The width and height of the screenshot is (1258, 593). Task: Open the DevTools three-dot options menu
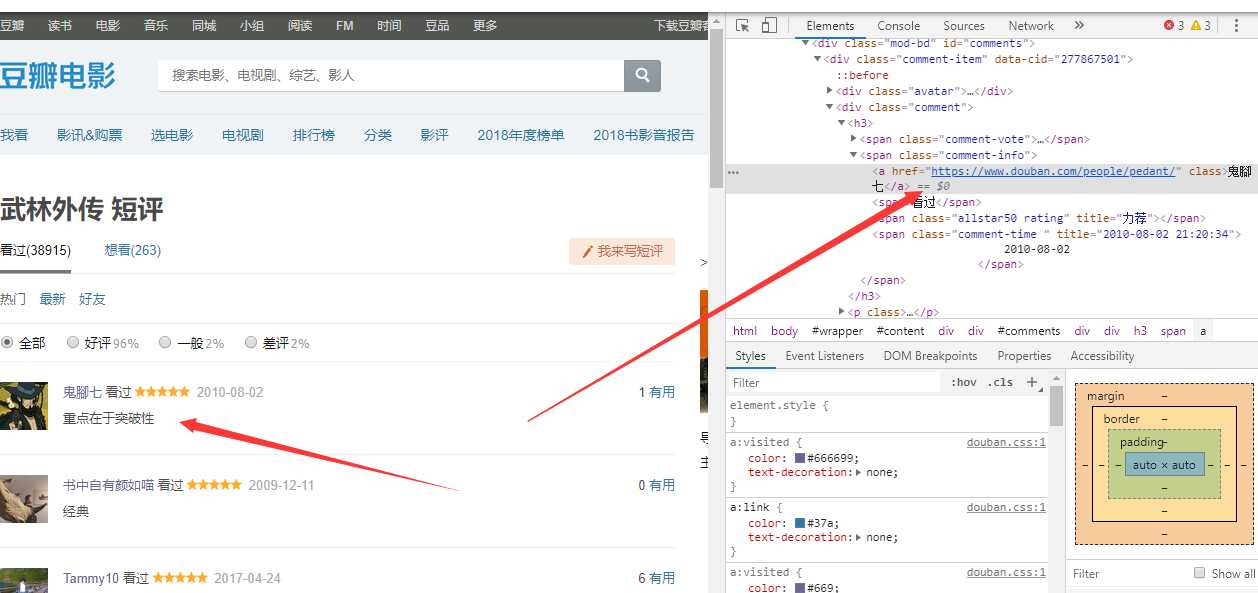(1239, 25)
